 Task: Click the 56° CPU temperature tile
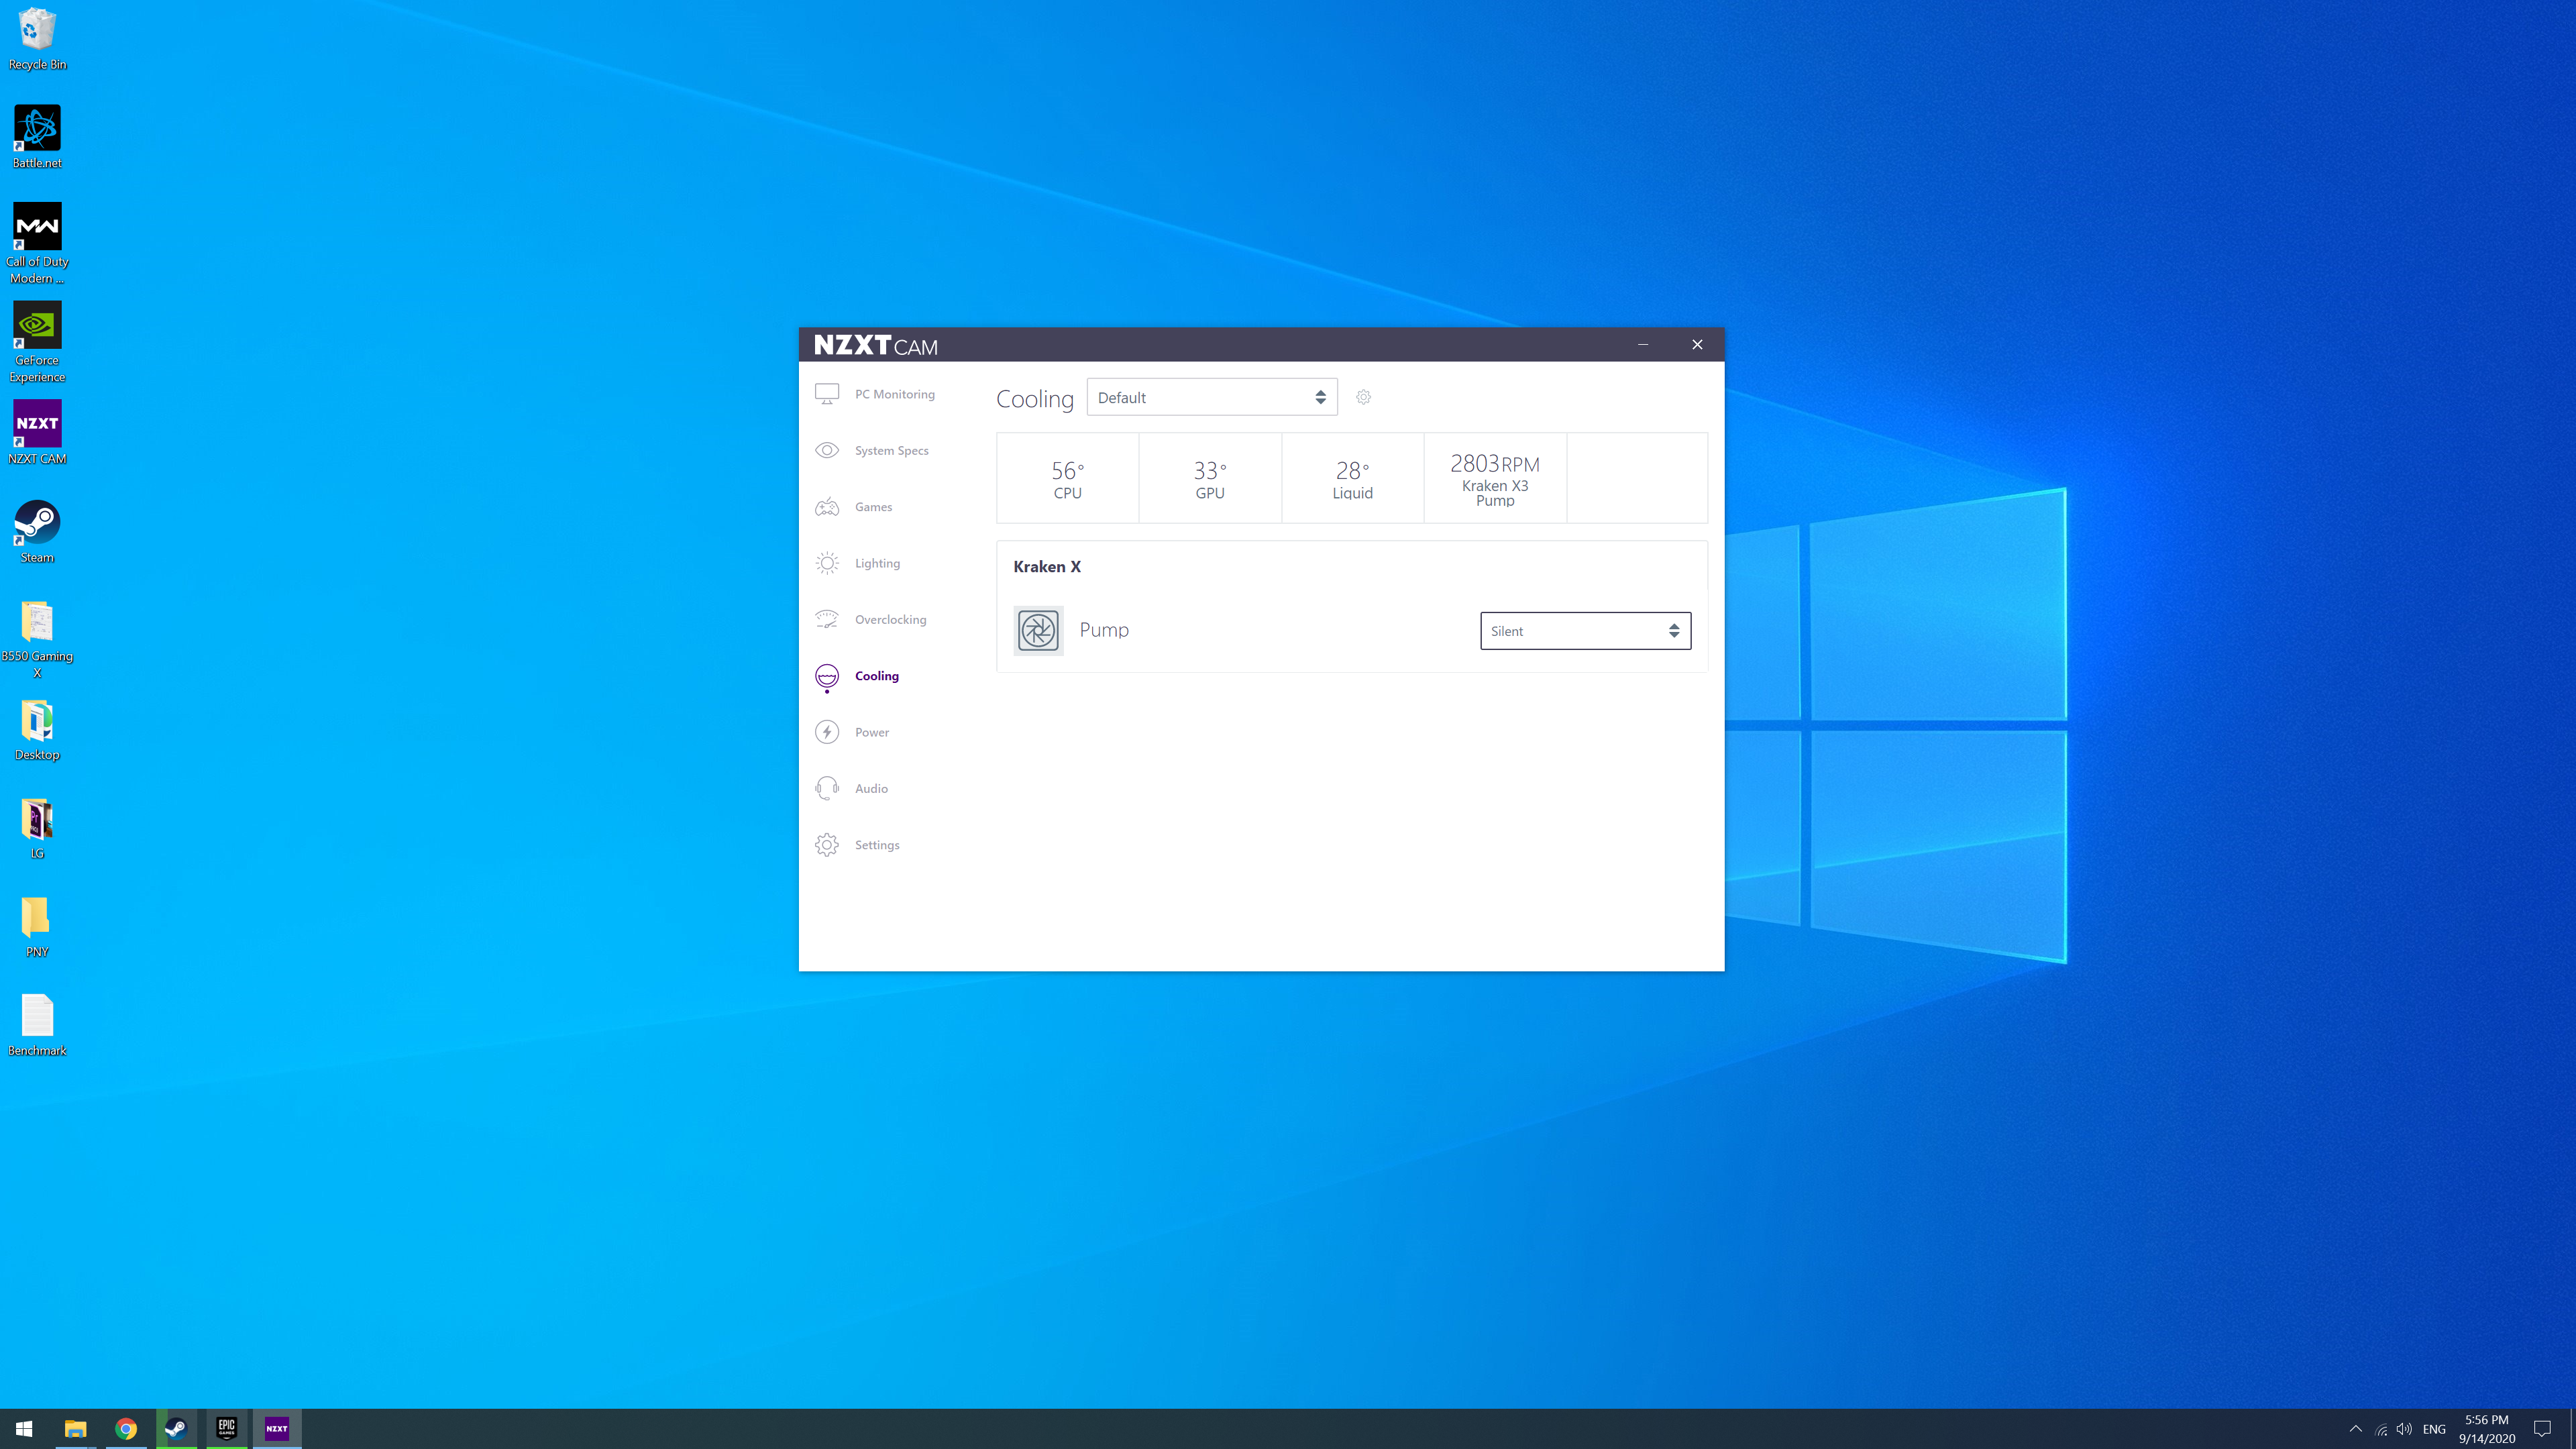pyautogui.click(x=1067, y=478)
